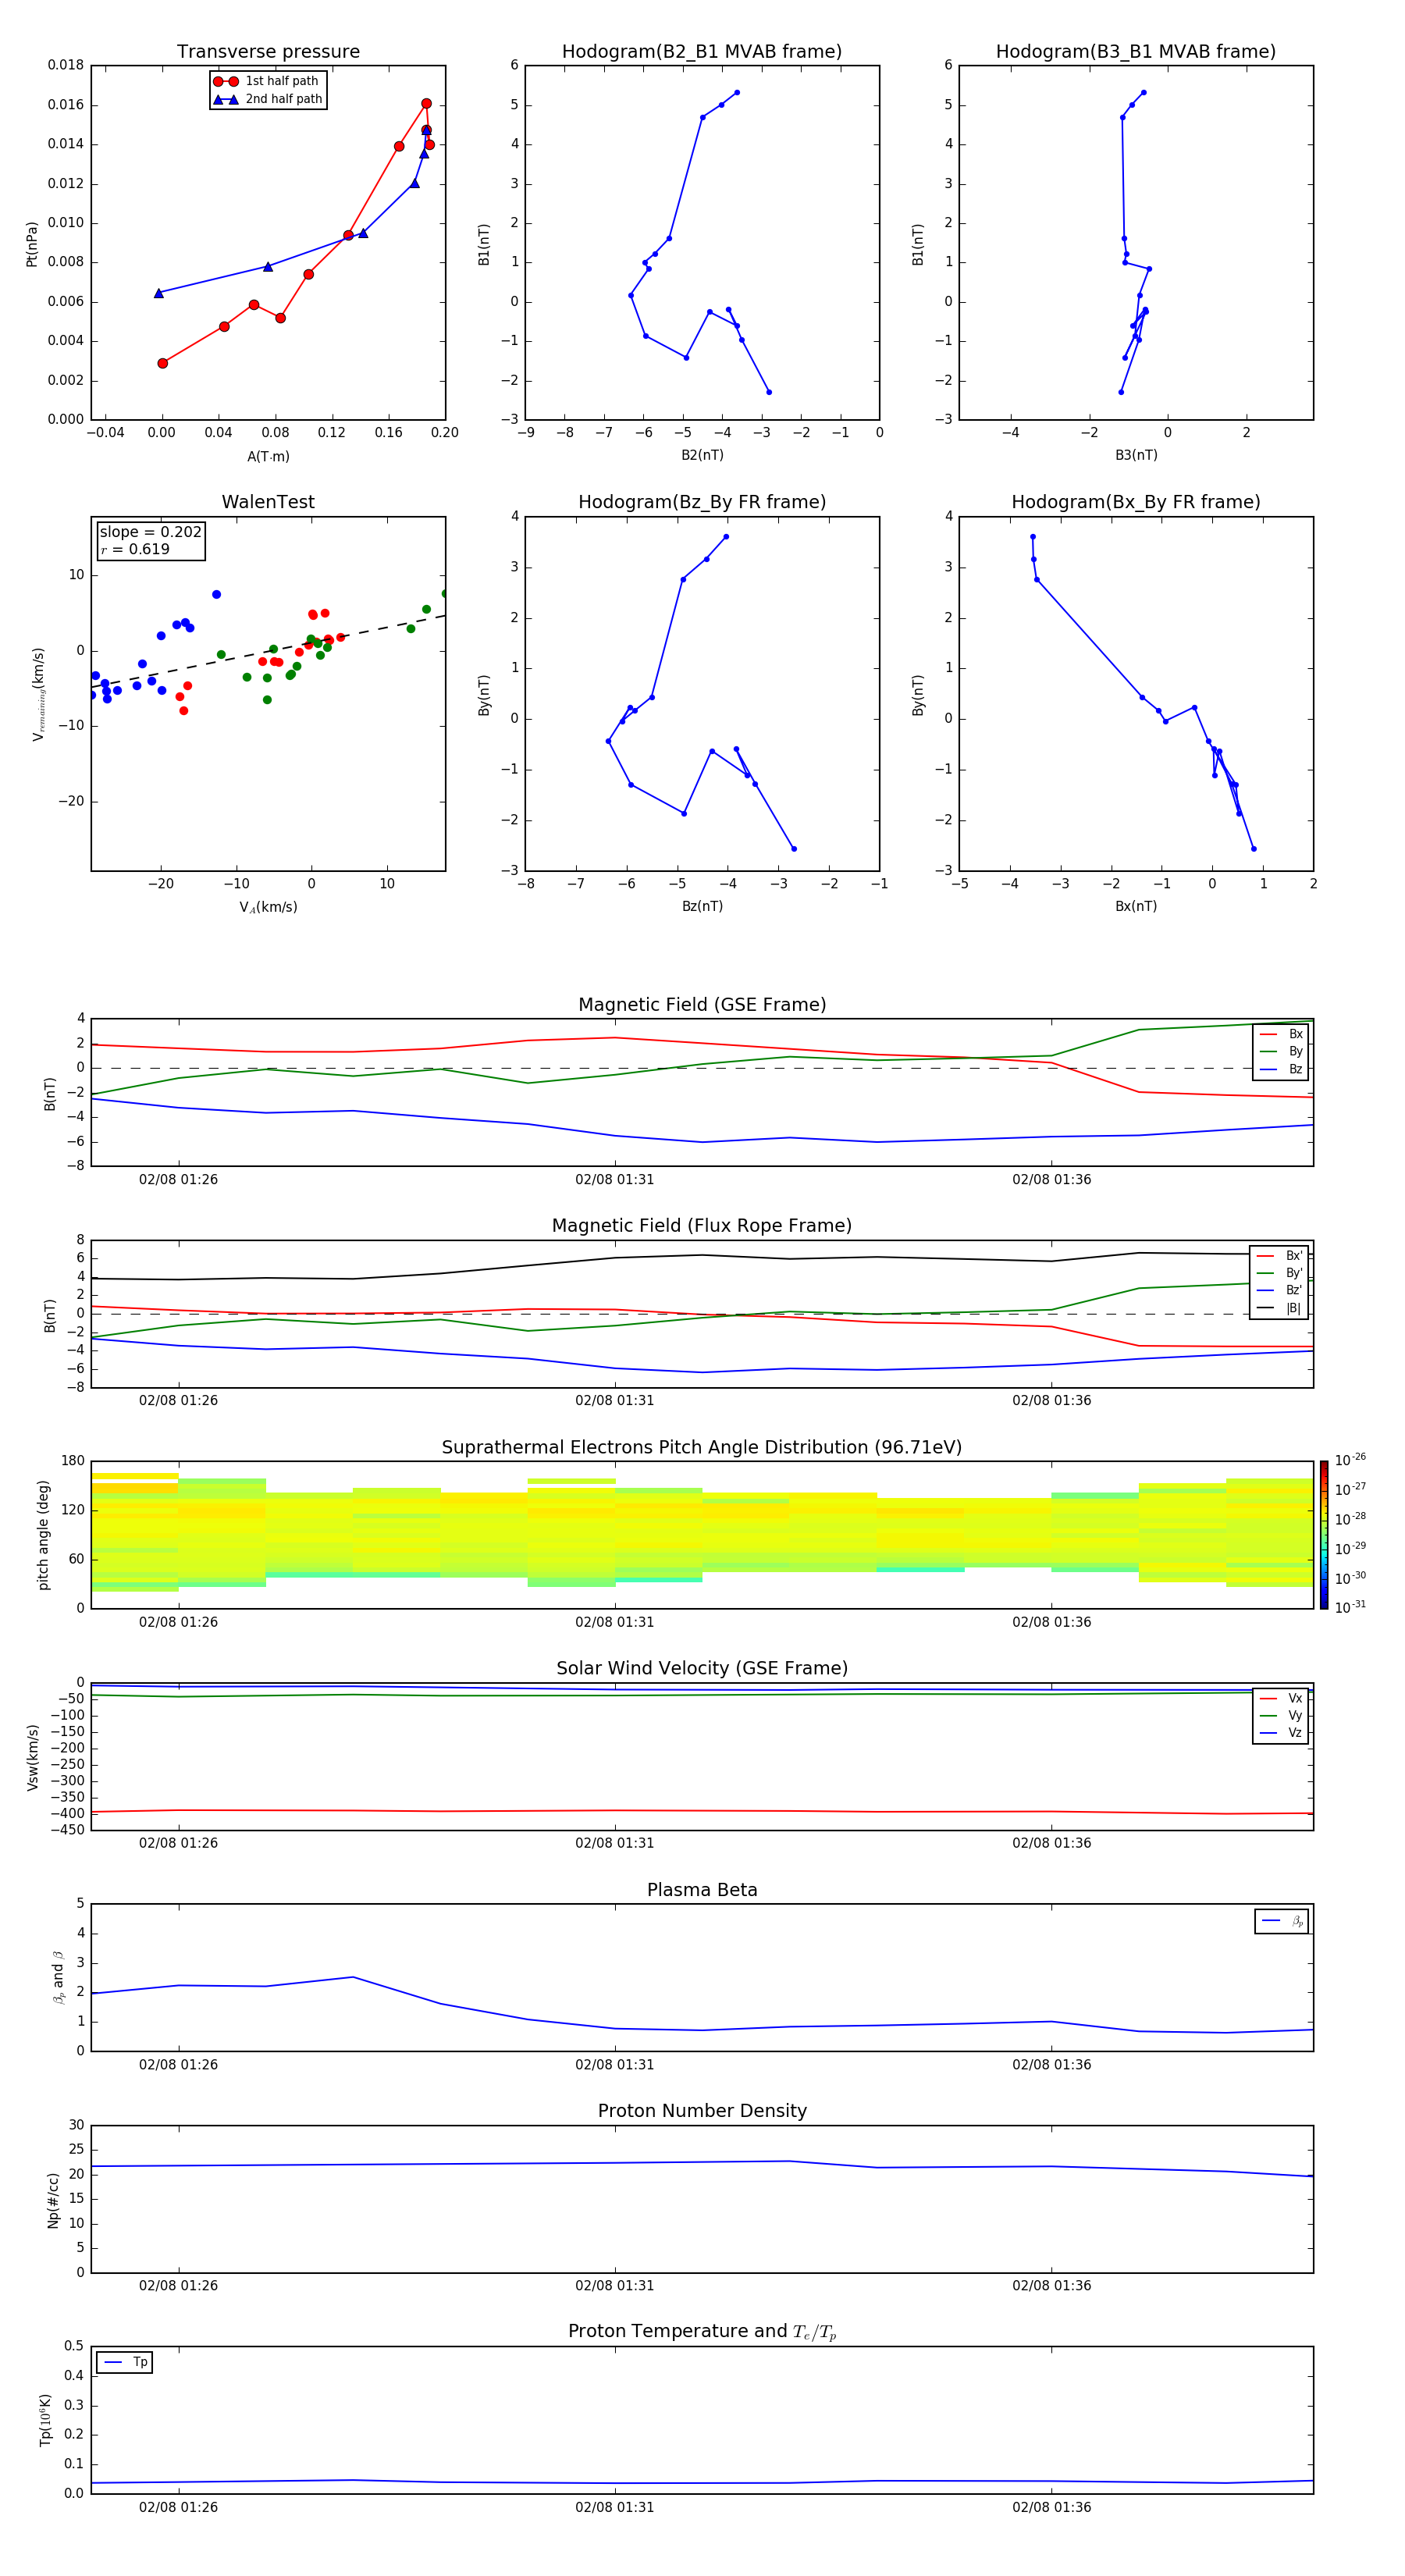
Task: Click 'Magnetic Field (GSE Frame)' title
Action: (702, 1004)
